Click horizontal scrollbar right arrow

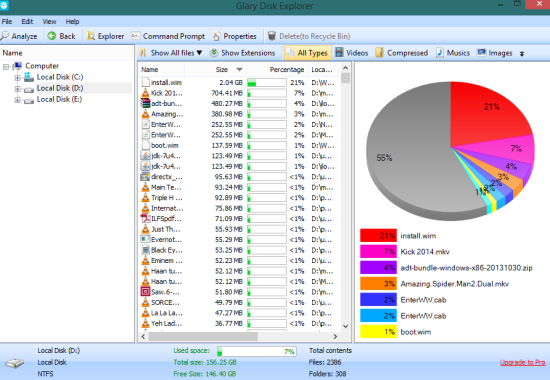[x=335, y=336]
